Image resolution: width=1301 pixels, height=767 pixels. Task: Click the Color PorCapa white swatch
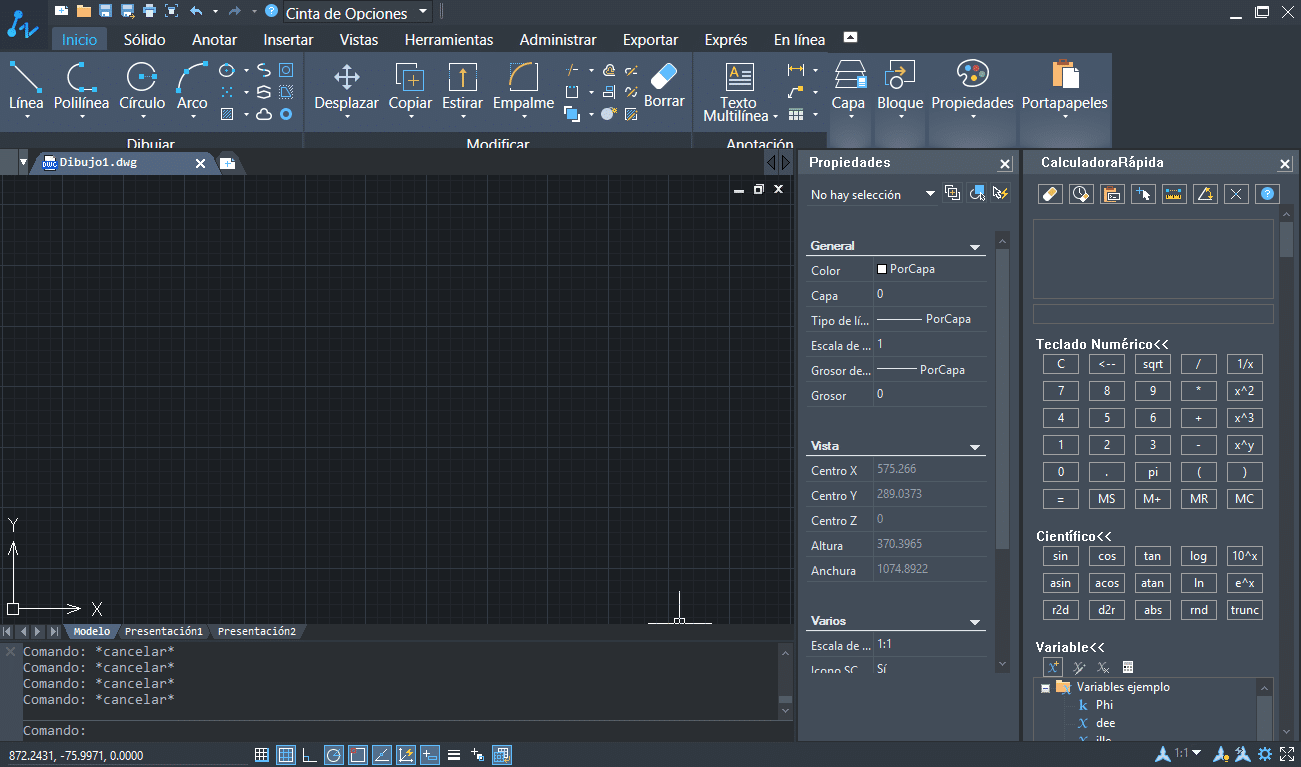882,269
